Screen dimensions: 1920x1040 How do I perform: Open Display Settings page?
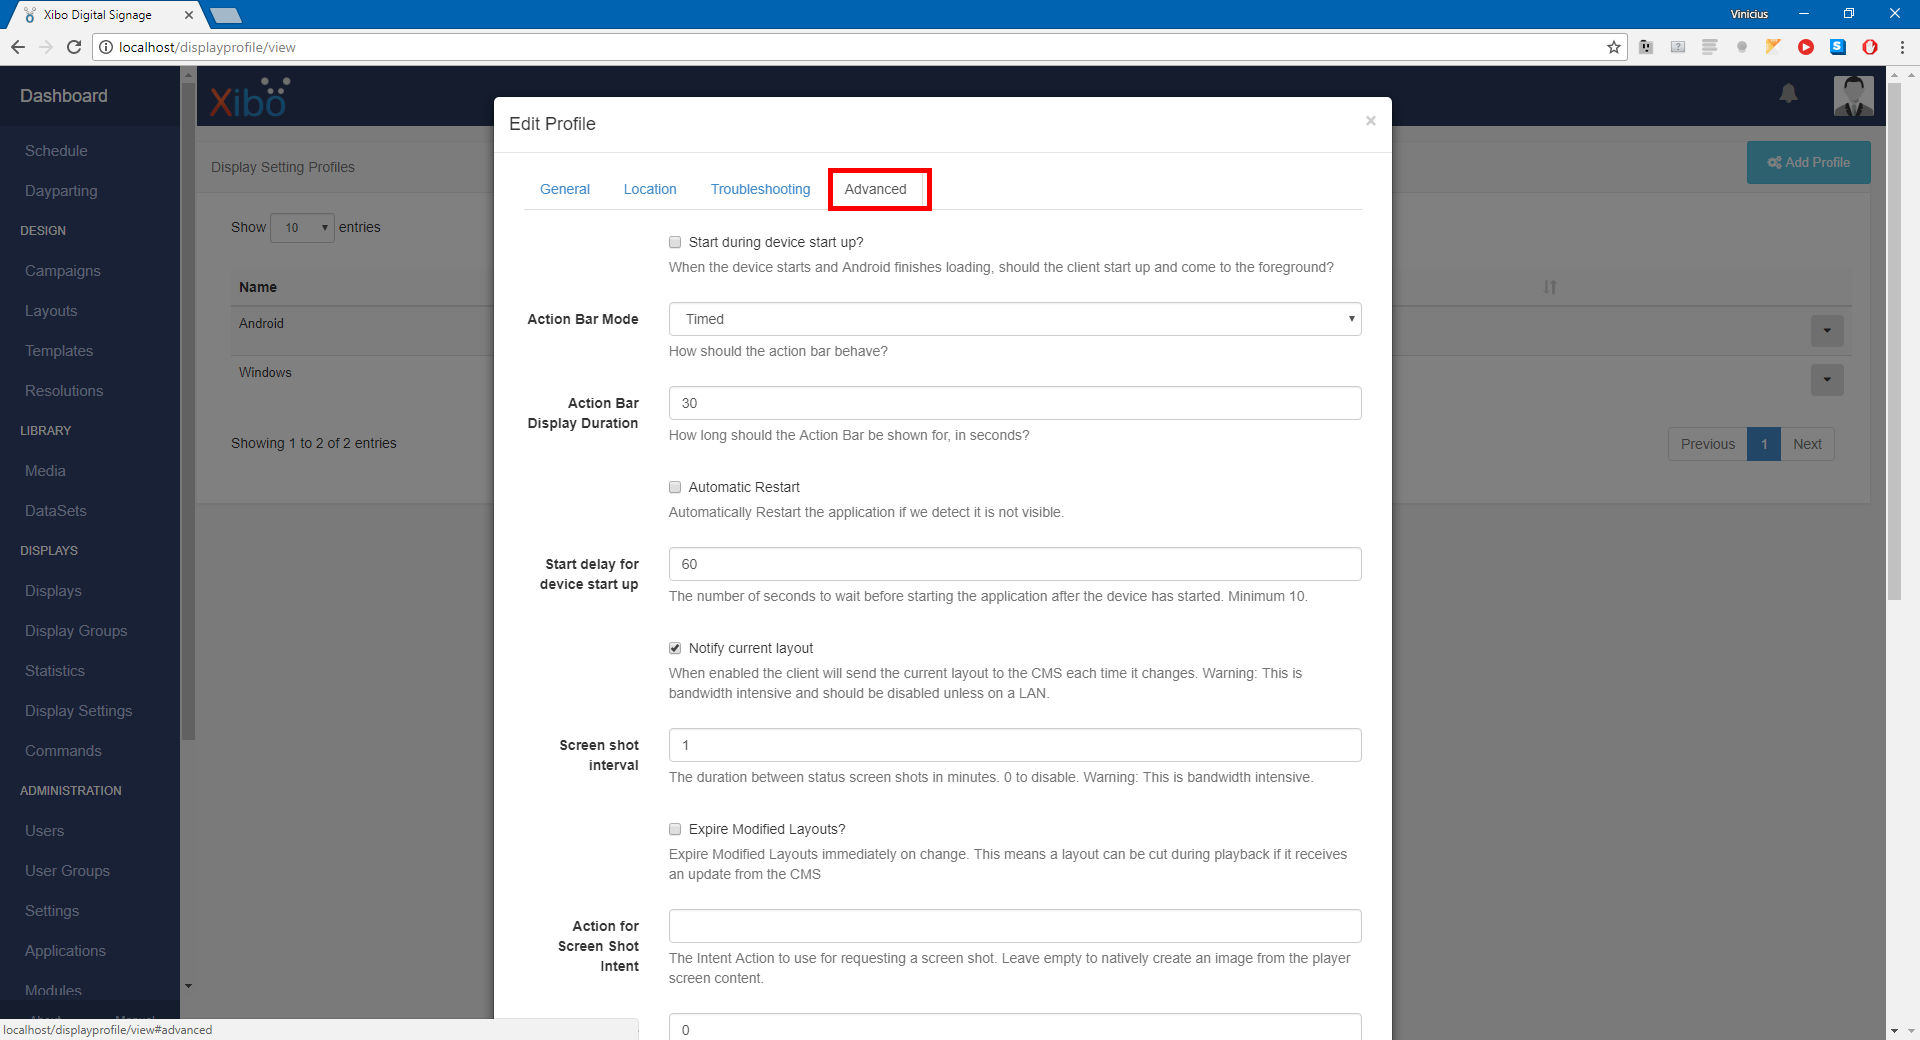(x=78, y=711)
